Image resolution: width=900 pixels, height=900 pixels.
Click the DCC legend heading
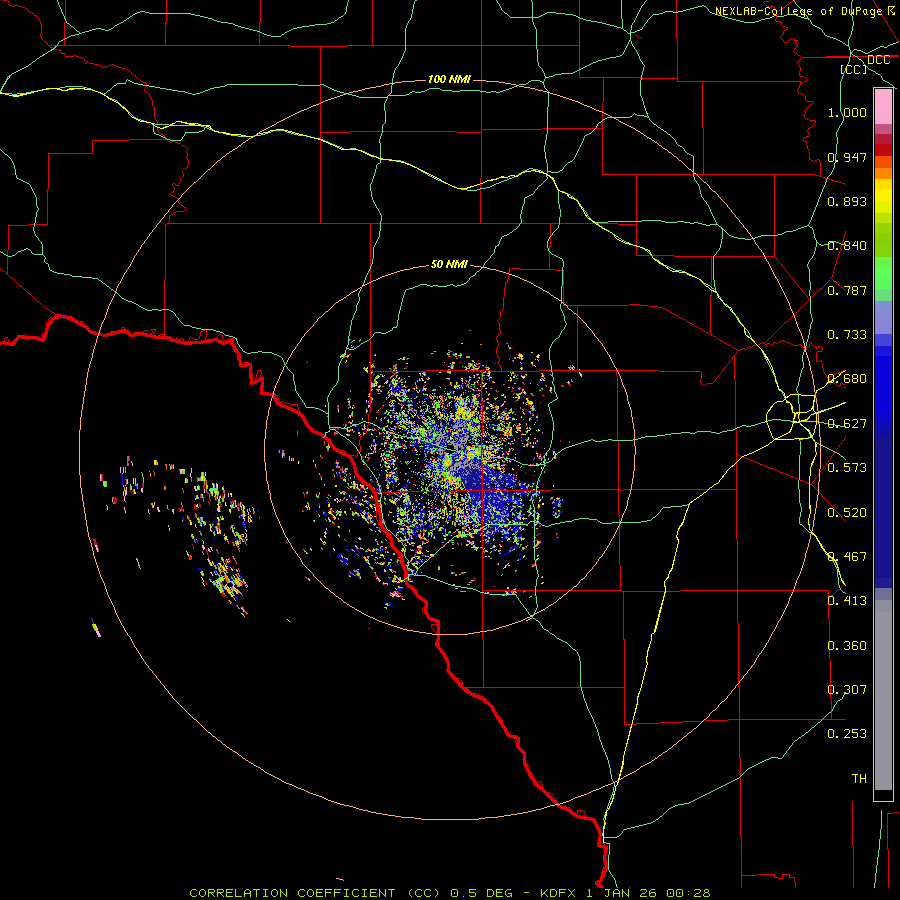click(x=878, y=60)
